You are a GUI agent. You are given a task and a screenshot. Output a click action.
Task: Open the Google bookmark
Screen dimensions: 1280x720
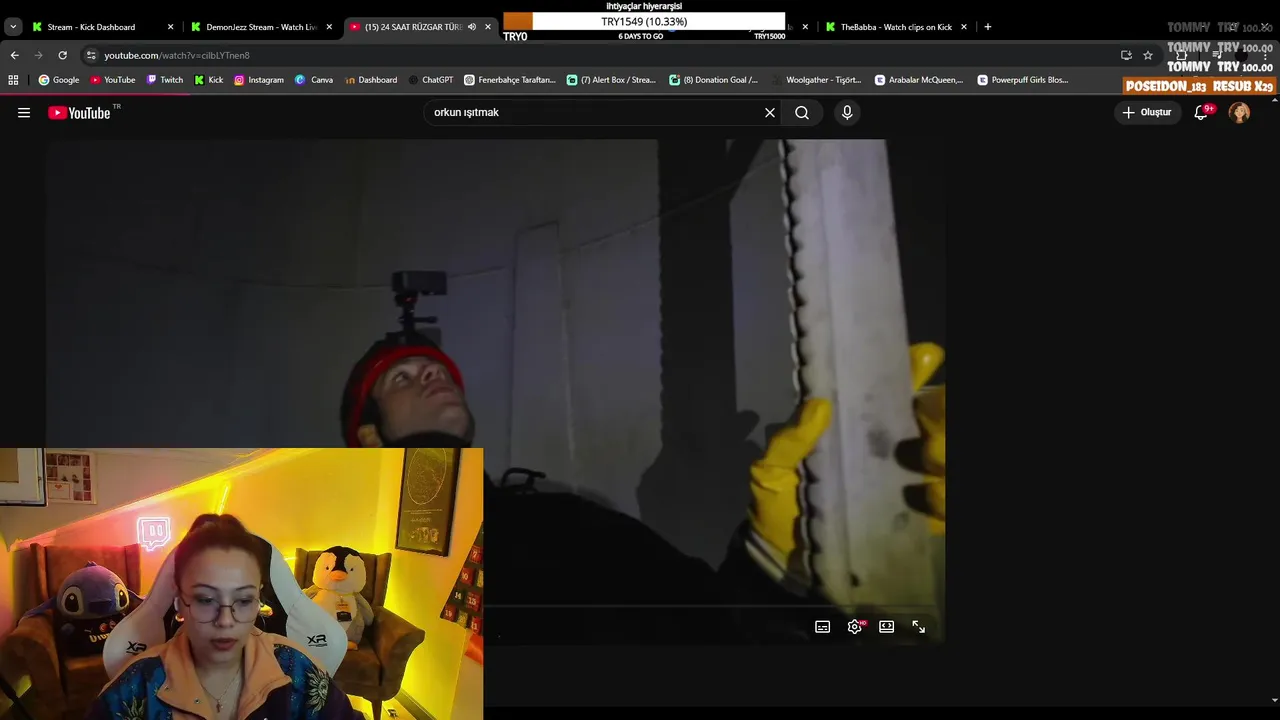pos(59,80)
